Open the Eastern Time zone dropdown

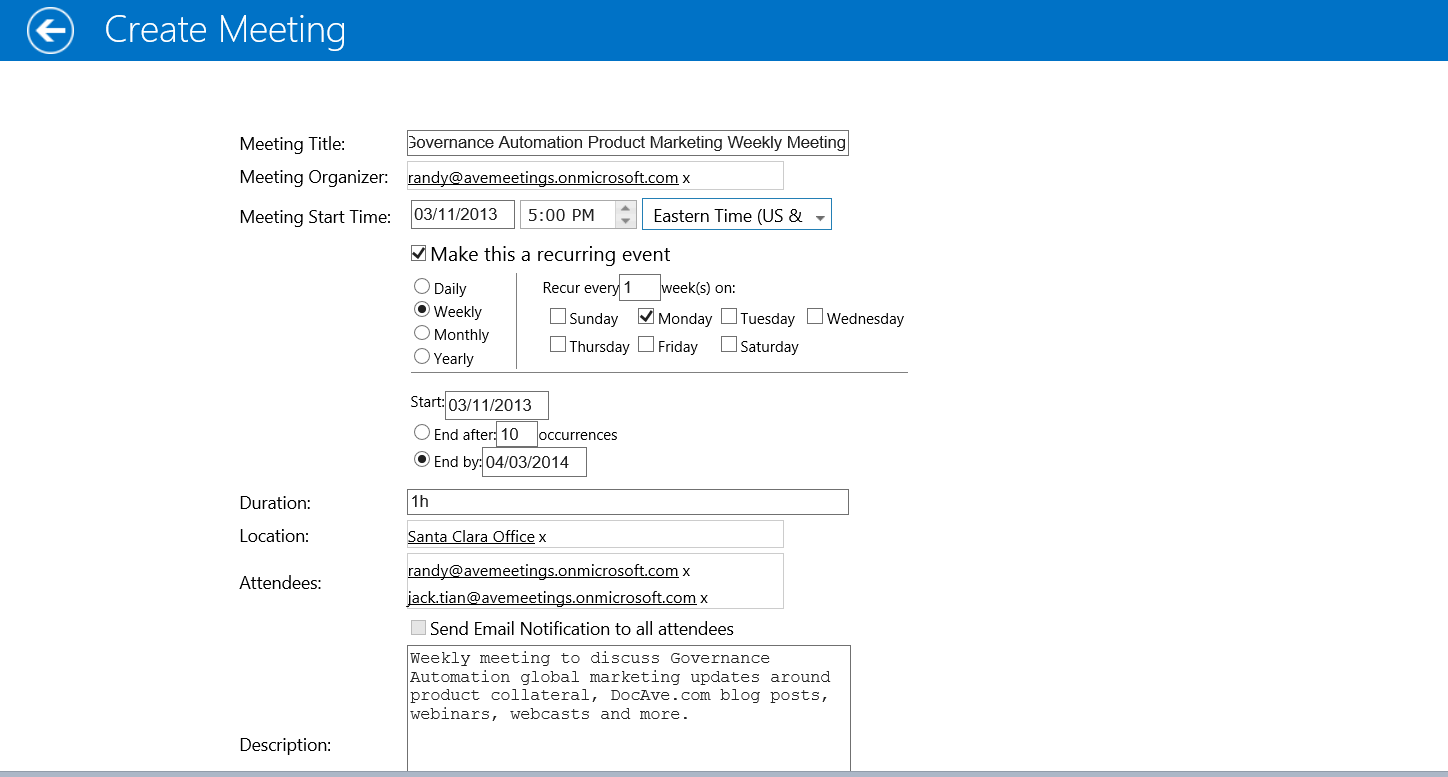[736, 215]
